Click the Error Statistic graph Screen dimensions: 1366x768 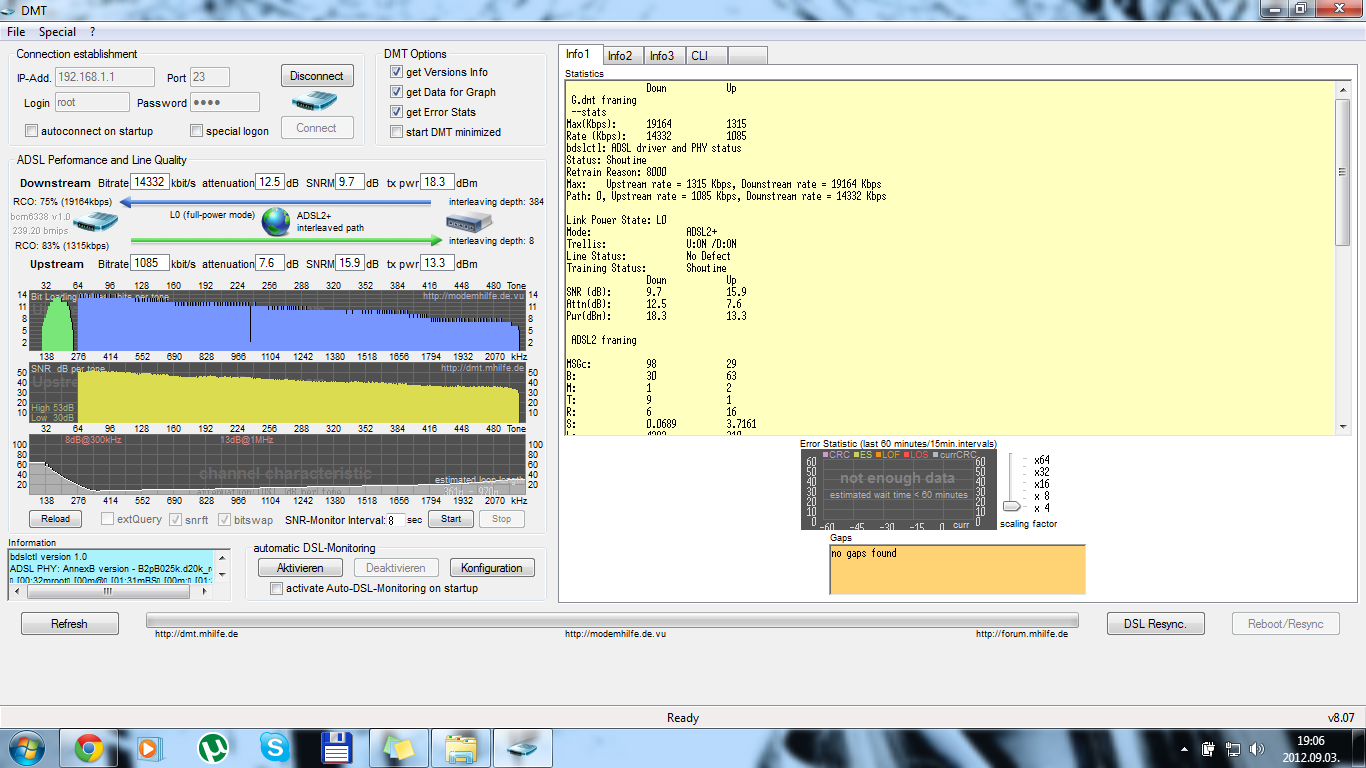pos(899,489)
